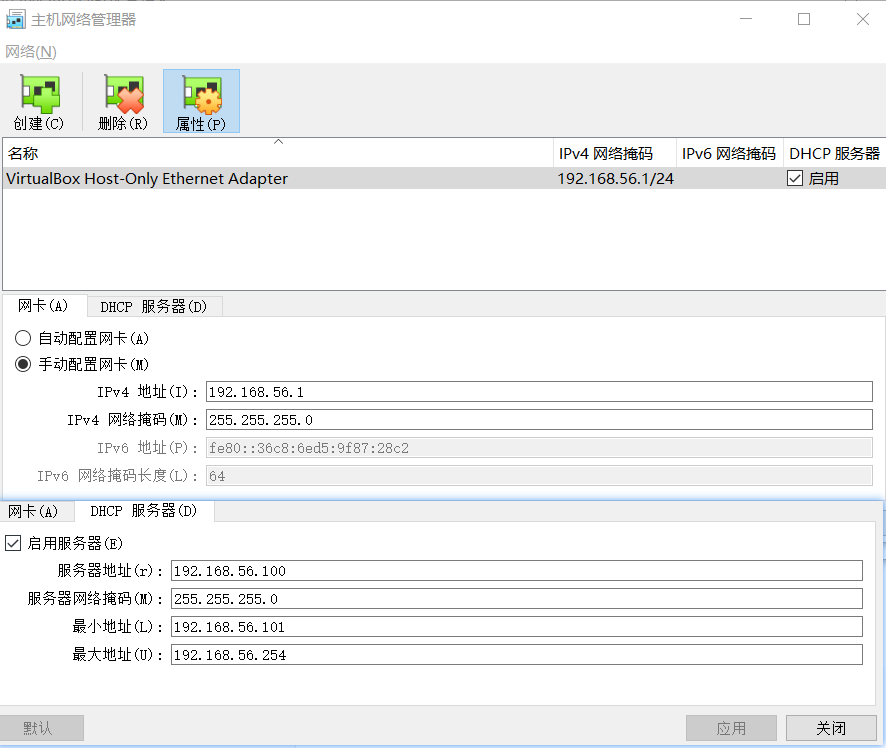Screen dimensions: 886x748
Task: Click the Properties (属性) toolbar icon
Action: pos(201,102)
